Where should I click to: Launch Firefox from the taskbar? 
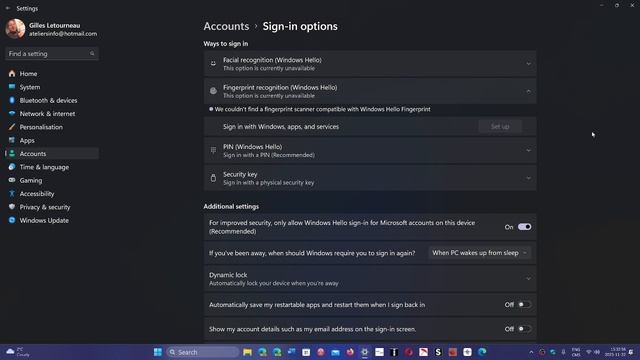(350, 352)
